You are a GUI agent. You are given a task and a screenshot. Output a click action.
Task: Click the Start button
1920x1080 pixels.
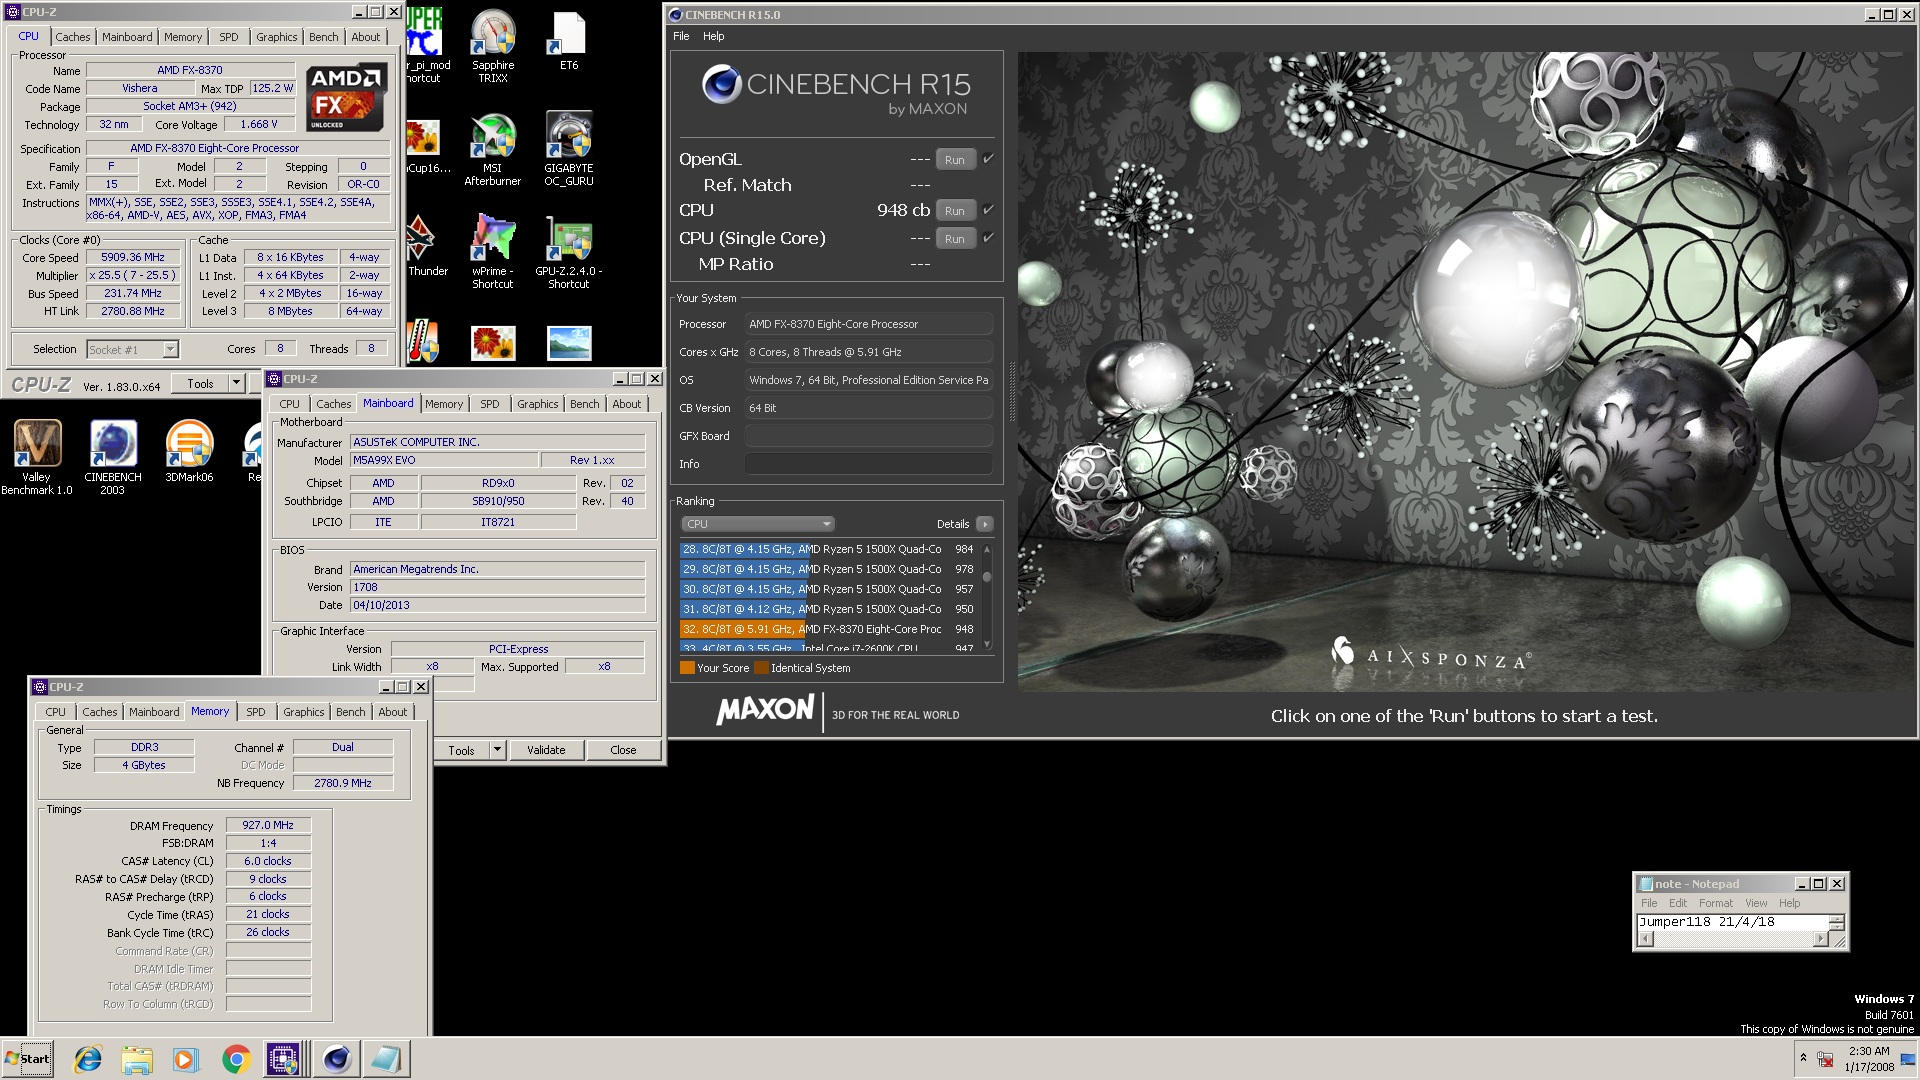pos(28,1059)
